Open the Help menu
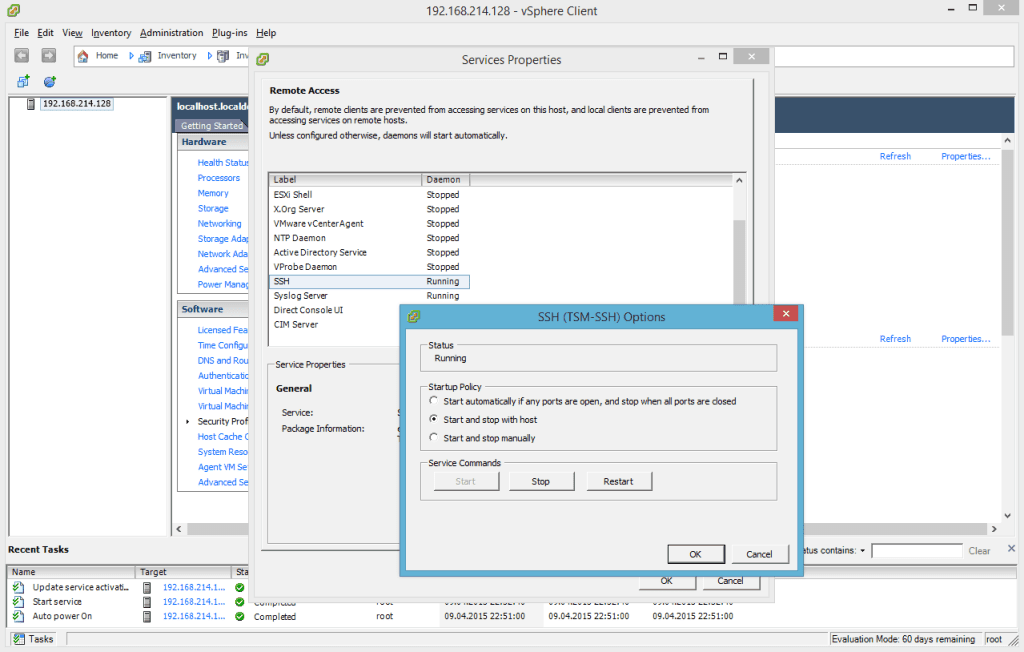 pyautogui.click(x=266, y=33)
